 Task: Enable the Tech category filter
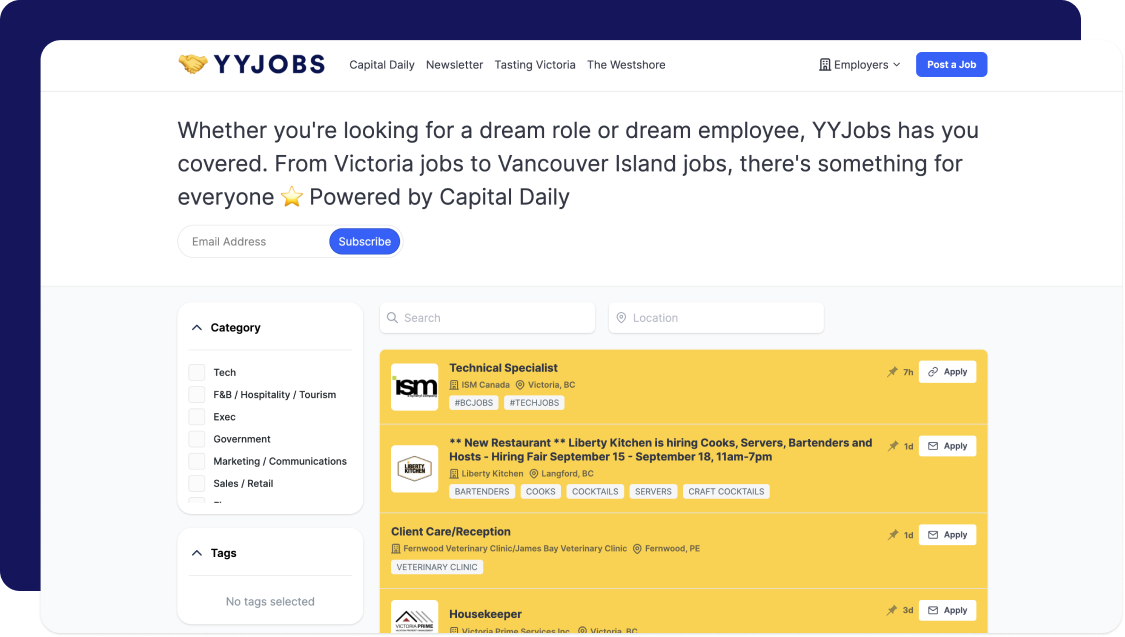tap(196, 372)
